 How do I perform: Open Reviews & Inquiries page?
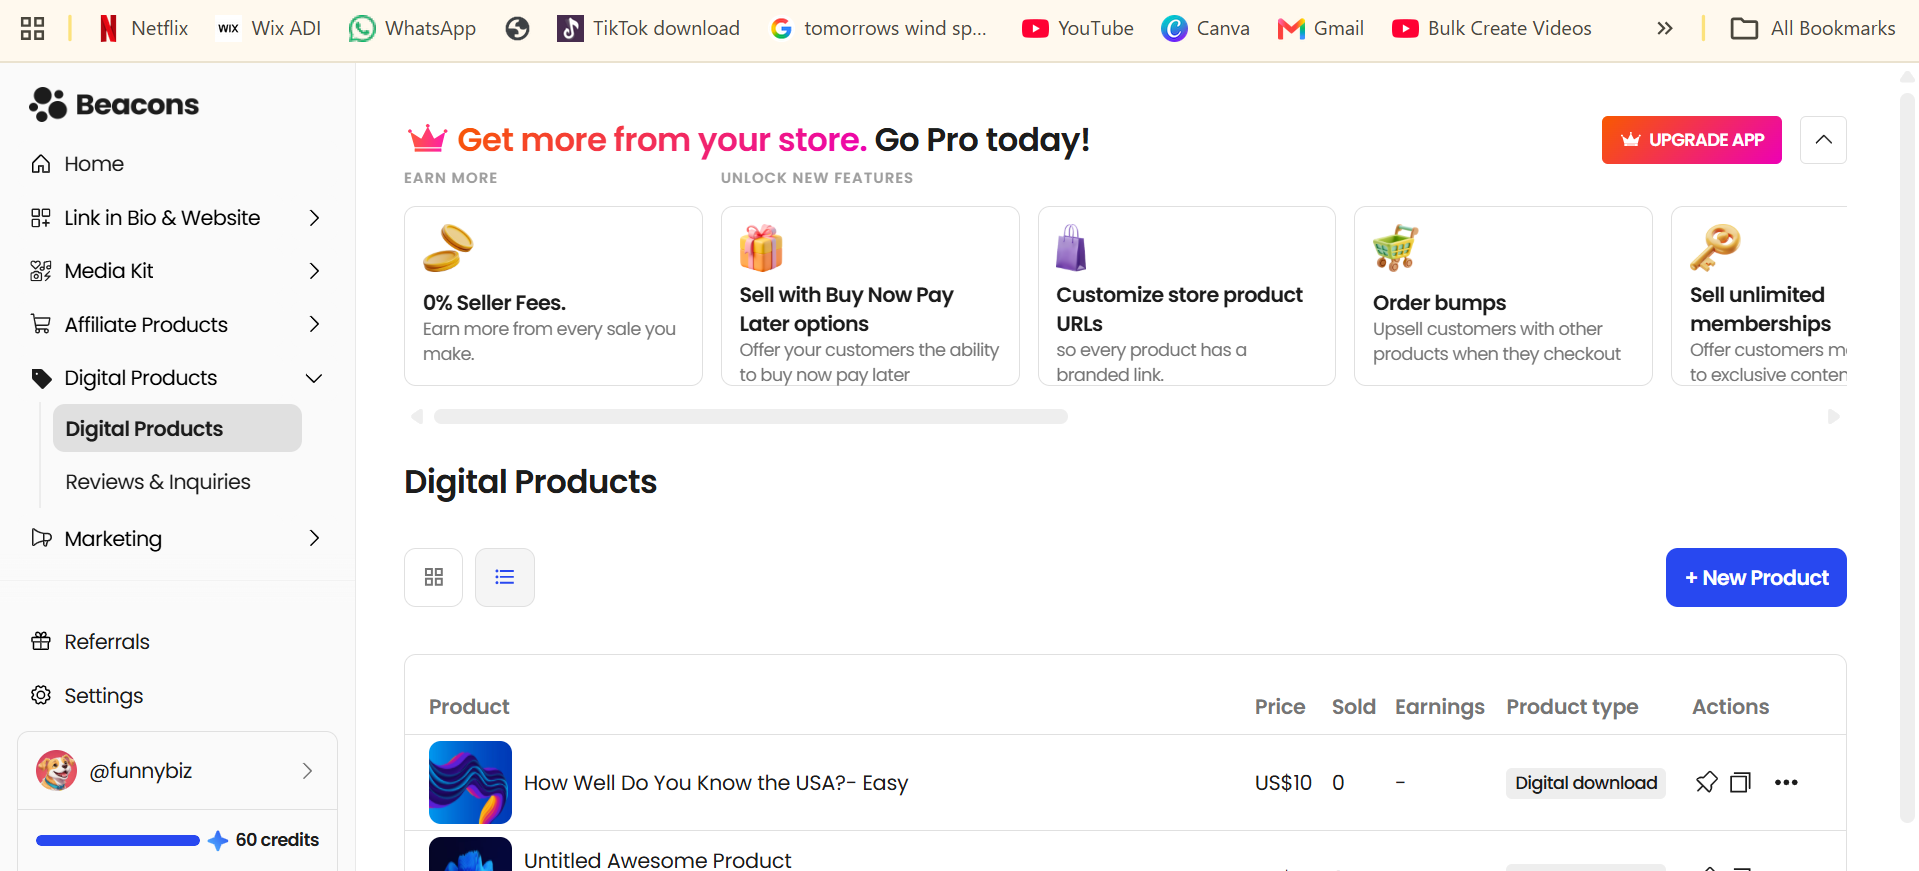(158, 482)
